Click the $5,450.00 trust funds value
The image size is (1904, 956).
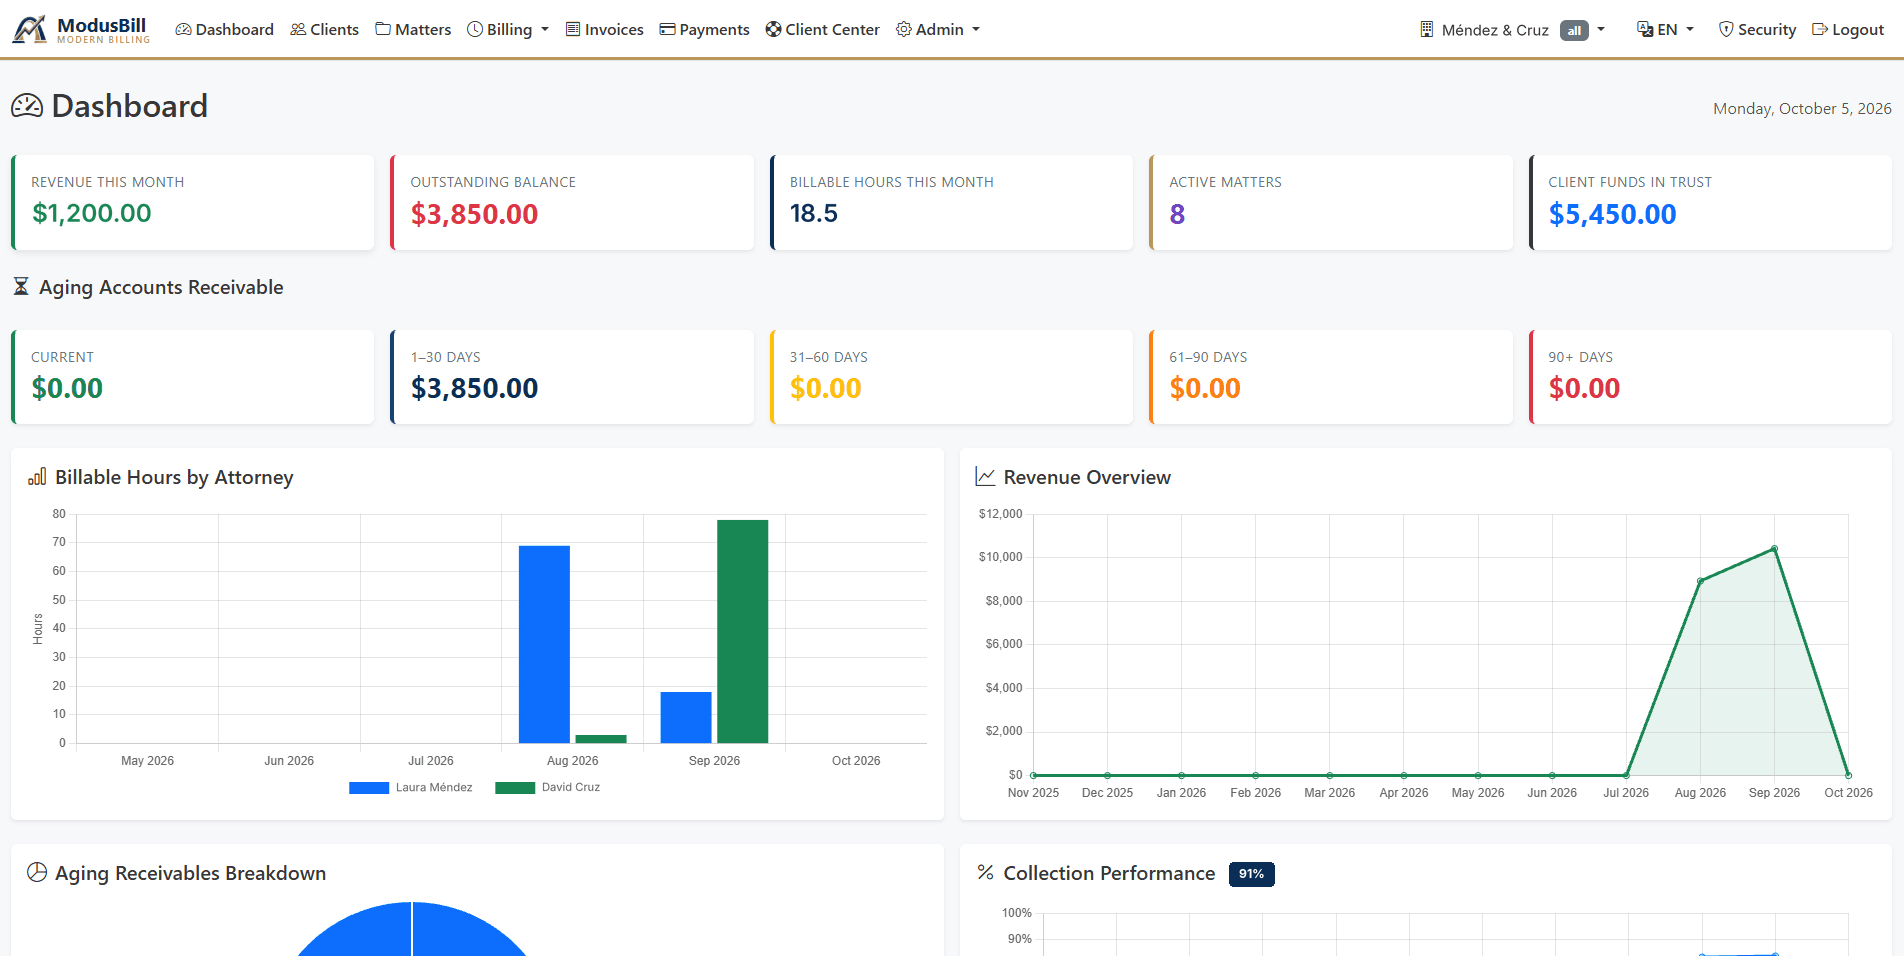1612,214
